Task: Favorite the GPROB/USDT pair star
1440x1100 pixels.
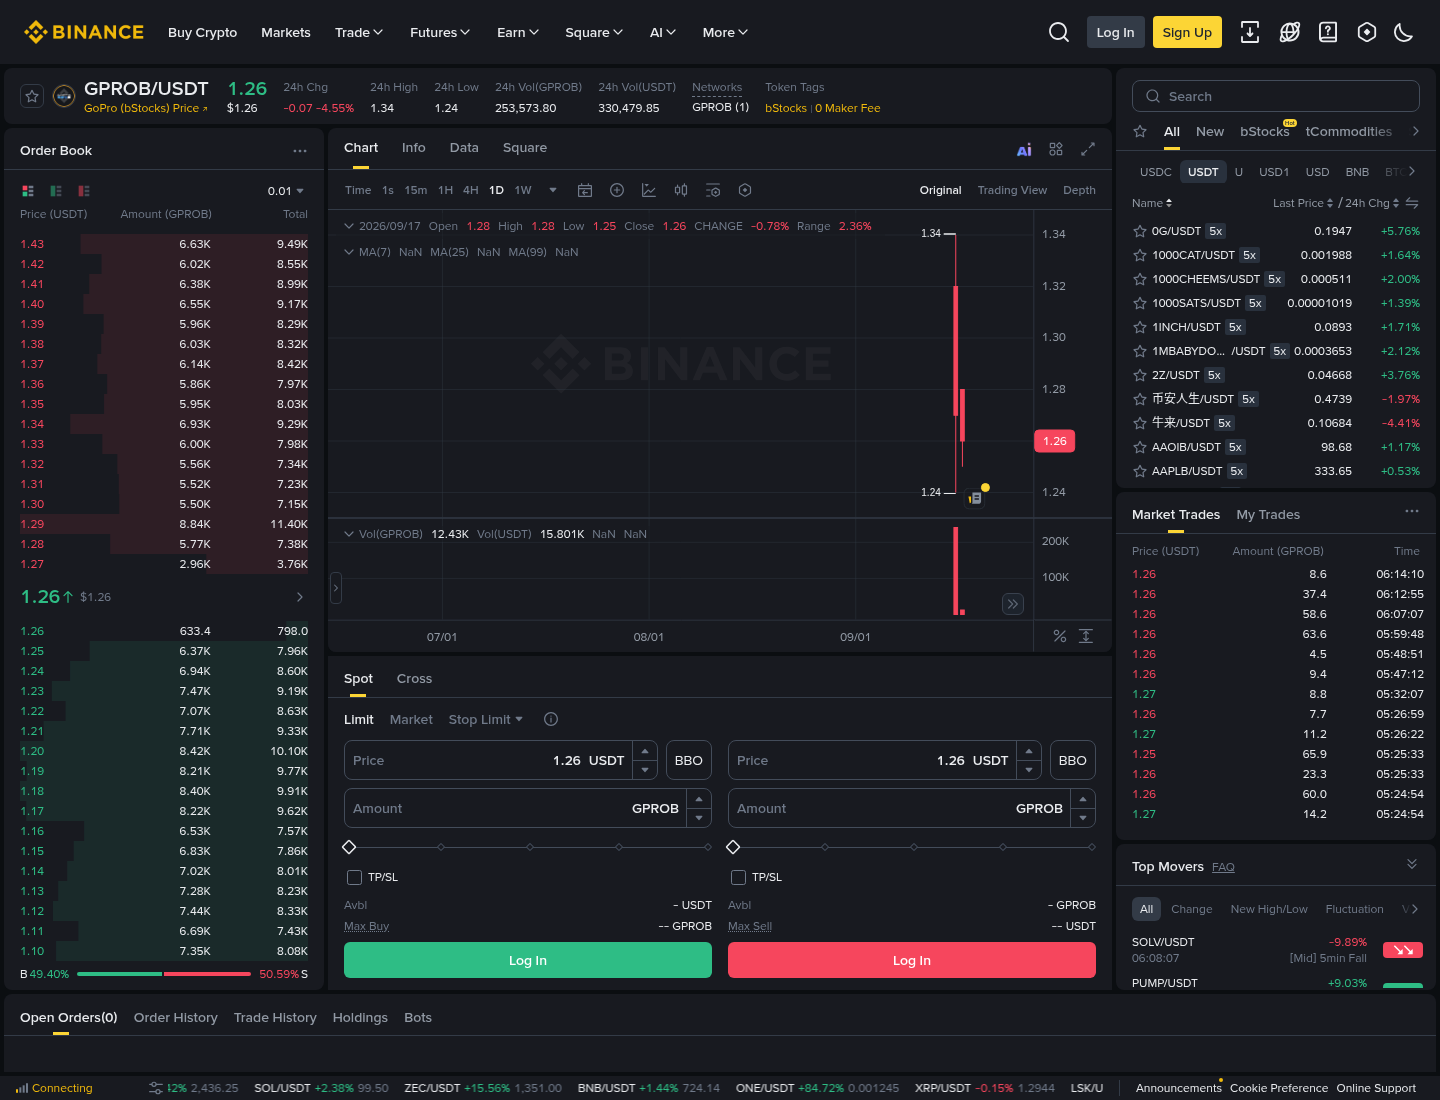Action: click(x=32, y=96)
